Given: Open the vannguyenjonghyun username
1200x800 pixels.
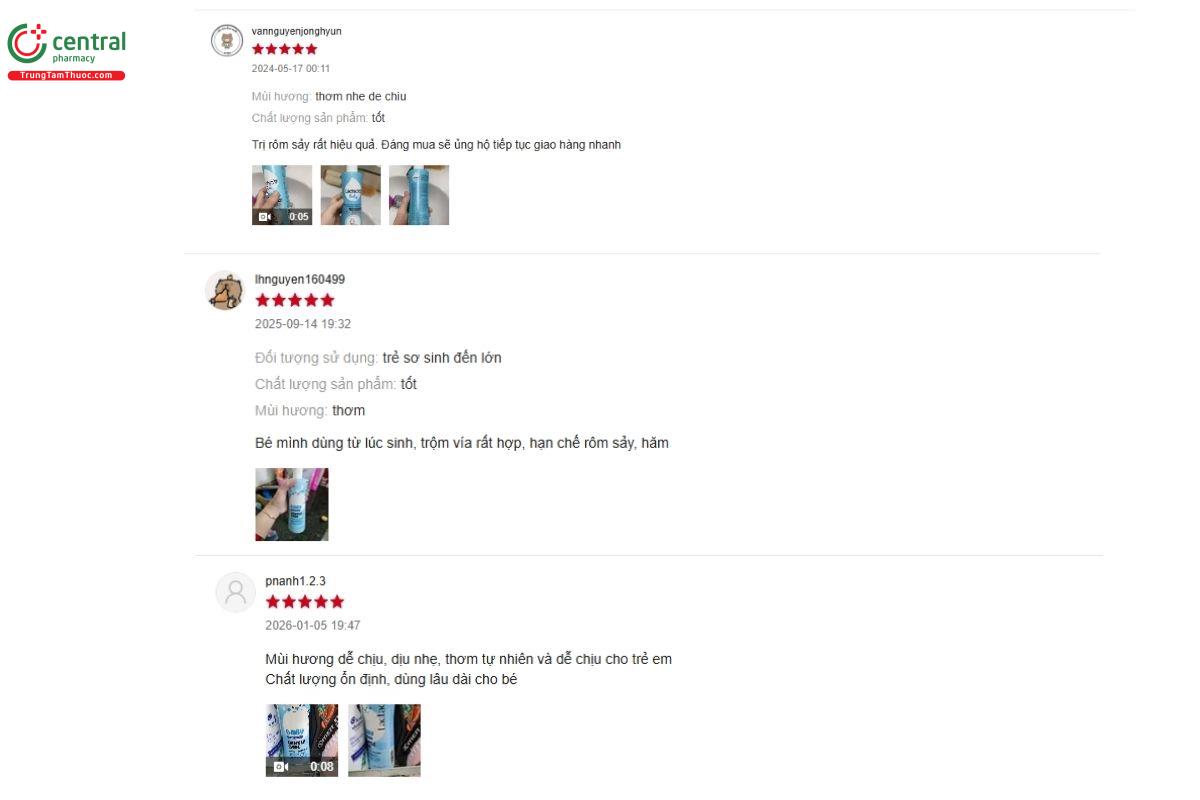Looking at the screenshot, I should 297,31.
